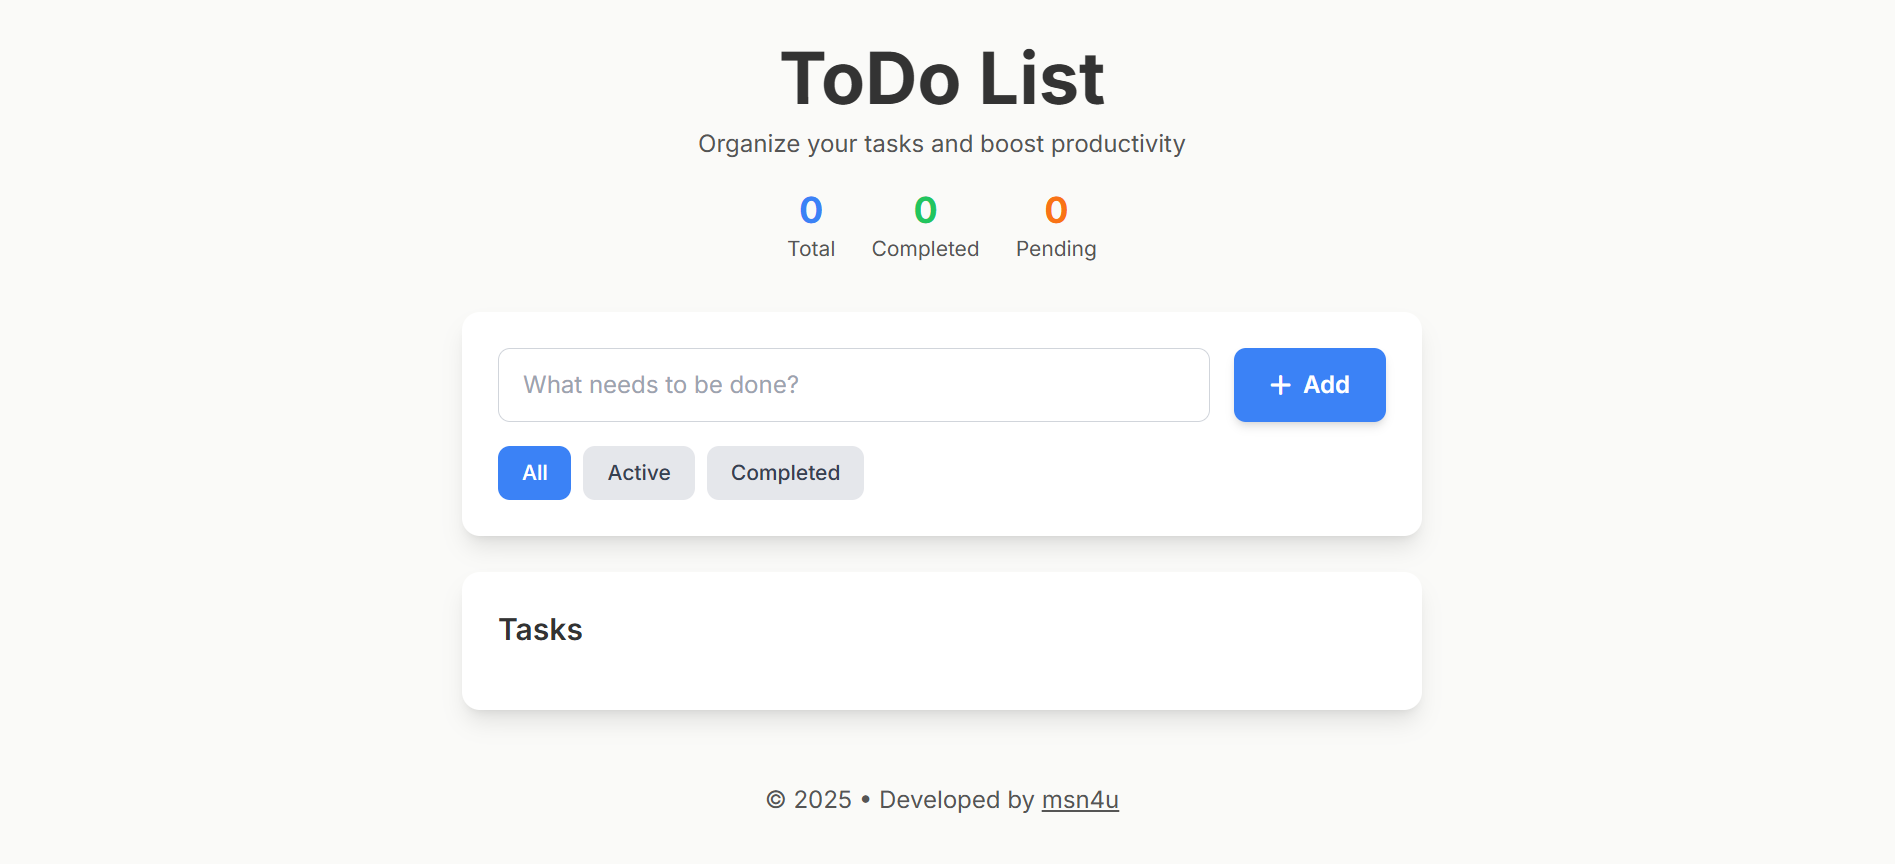Image resolution: width=1895 pixels, height=864 pixels.
Task: Select the Active filter tab
Action: [638, 472]
